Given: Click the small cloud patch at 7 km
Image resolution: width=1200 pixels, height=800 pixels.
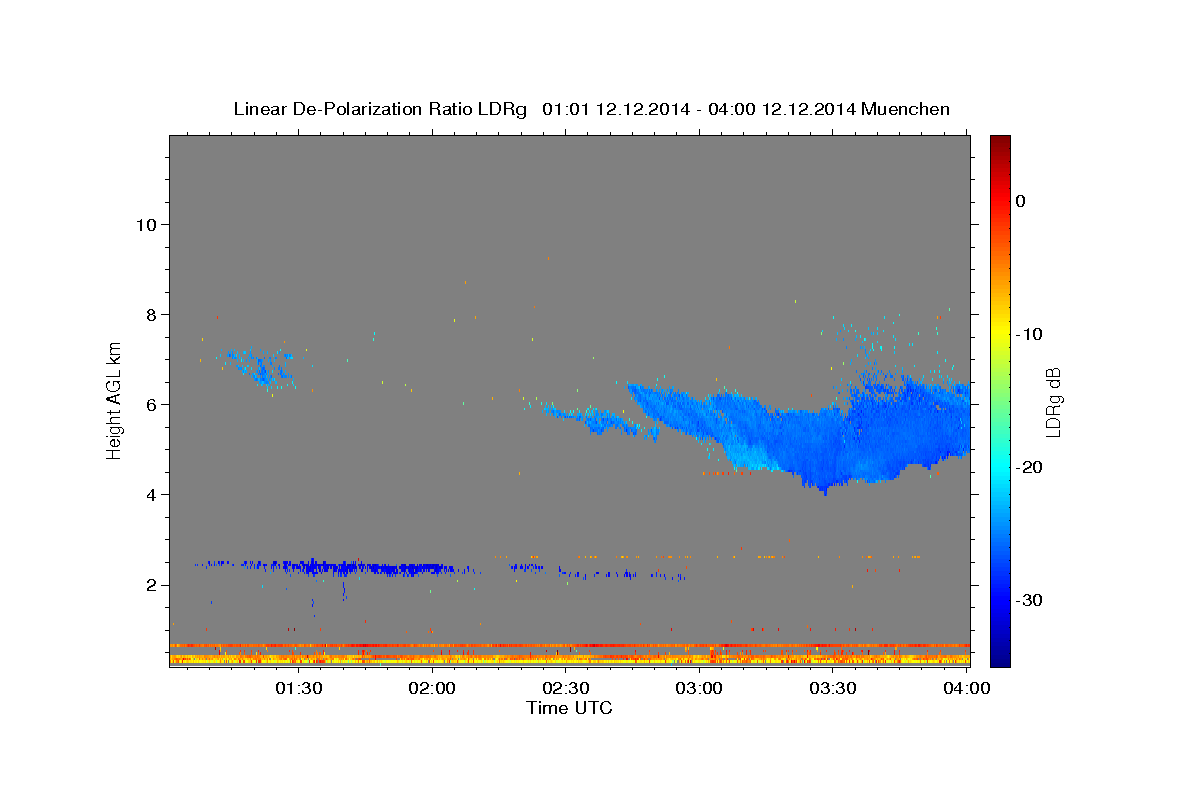Looking at the screenshot, I should 258,366.
